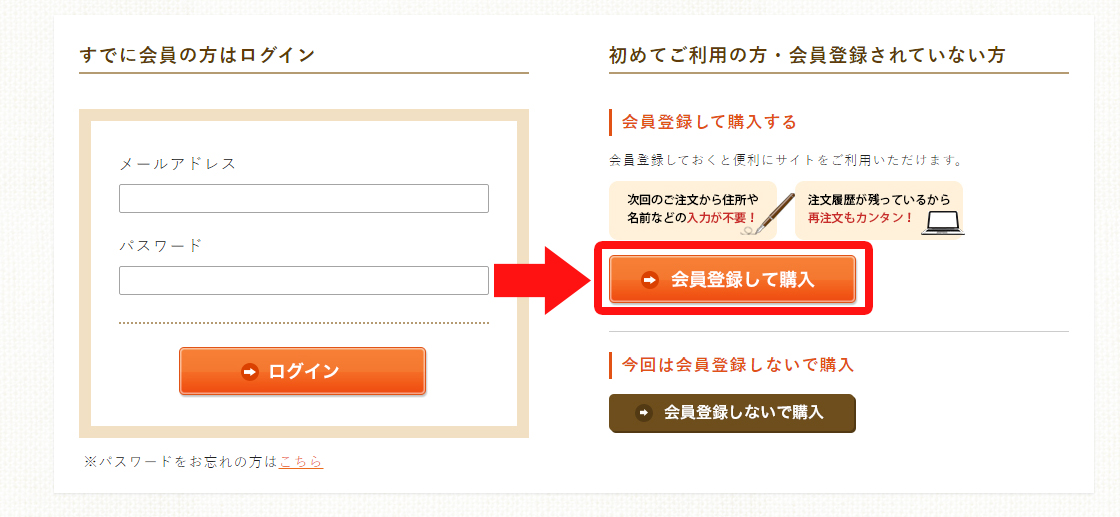The width and height of the screenshot is (1120, 517).
Task: Click the メールアドレス field label
Action: click(177, 164)
